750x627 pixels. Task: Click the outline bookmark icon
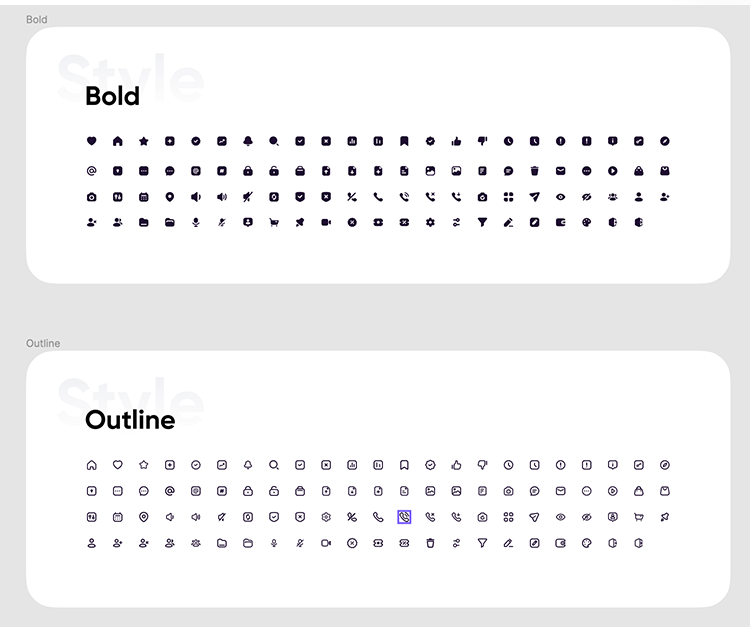pos(404,465)
